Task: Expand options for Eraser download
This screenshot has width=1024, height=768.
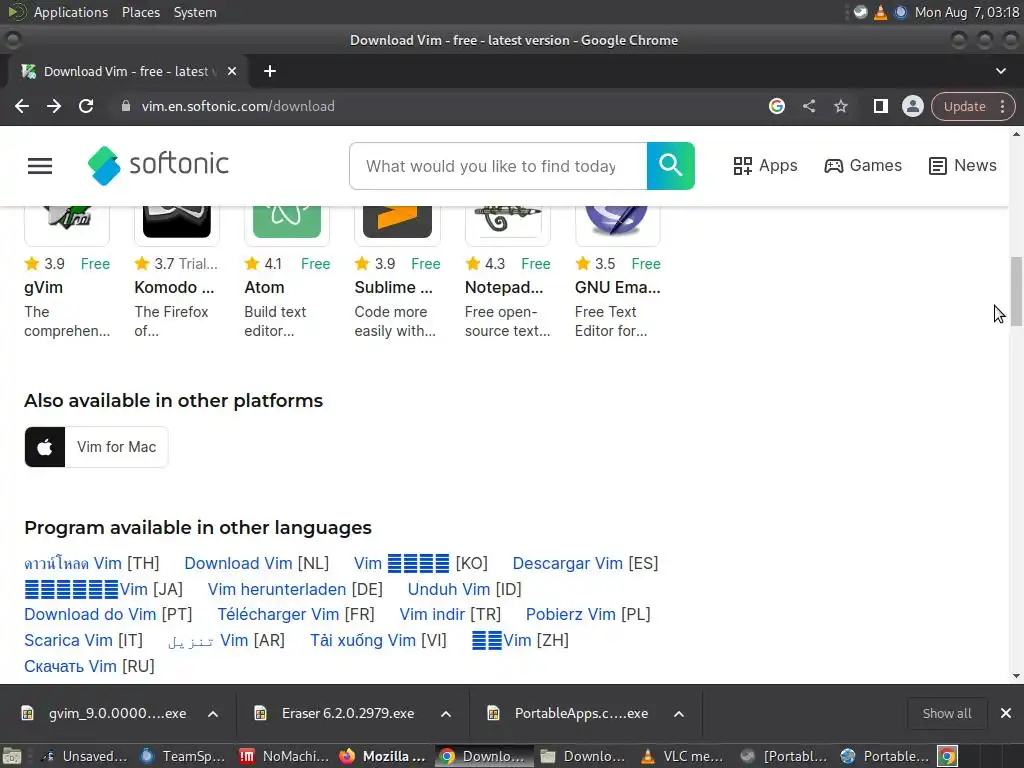Action: tap(446, 714)
